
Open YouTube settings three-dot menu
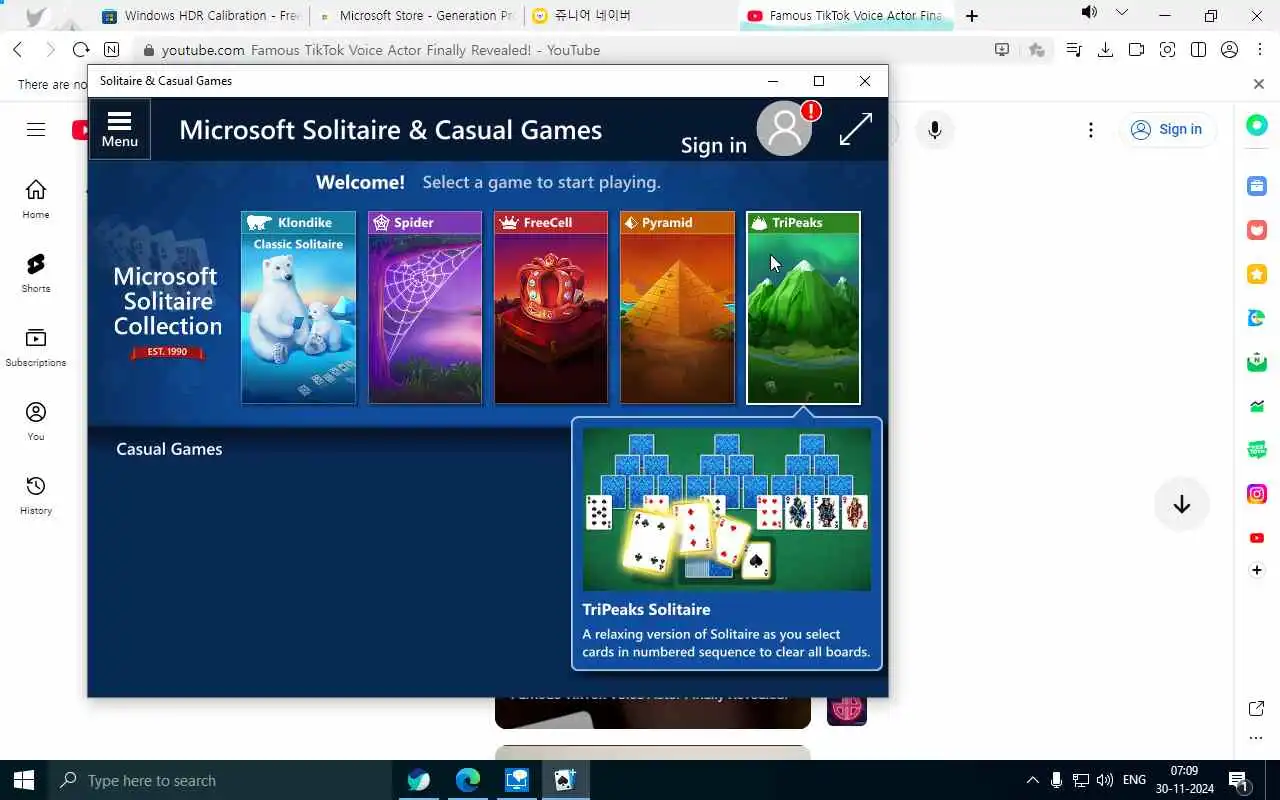click(1091, 130)
